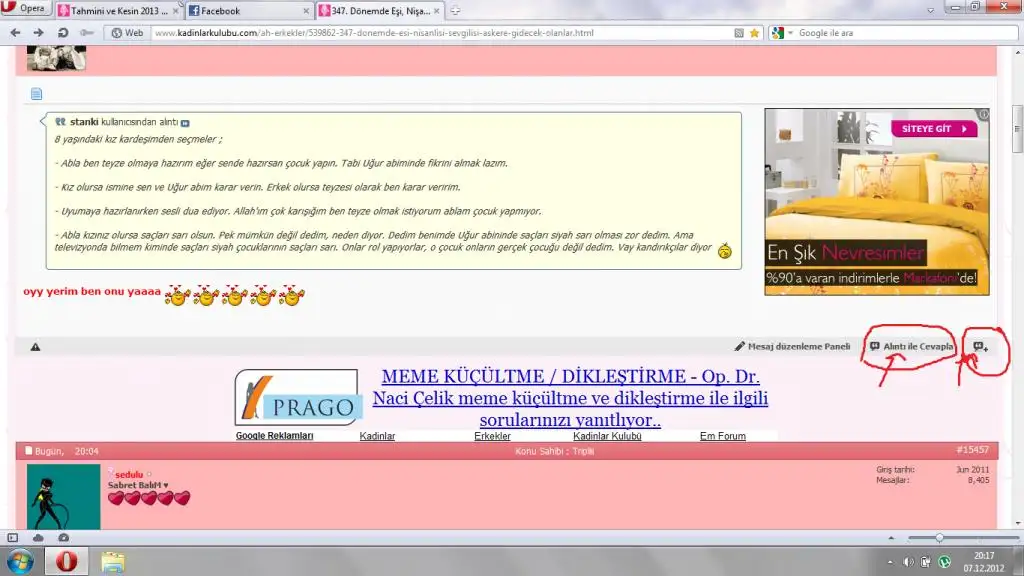Click the Opera icon in the taskbar

pyautogui.click(x=66, y=562)
